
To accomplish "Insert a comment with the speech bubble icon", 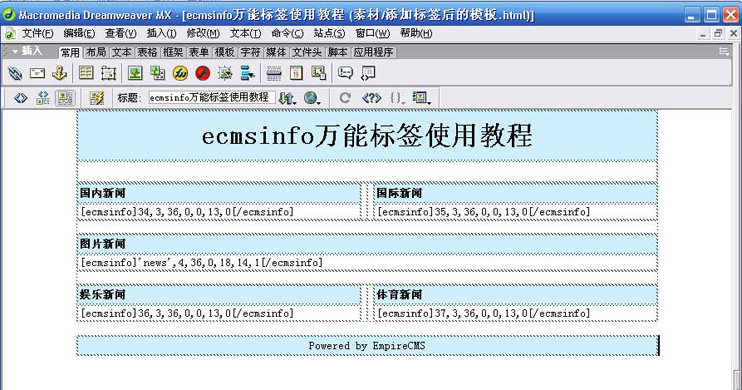I will pos(345,73).
